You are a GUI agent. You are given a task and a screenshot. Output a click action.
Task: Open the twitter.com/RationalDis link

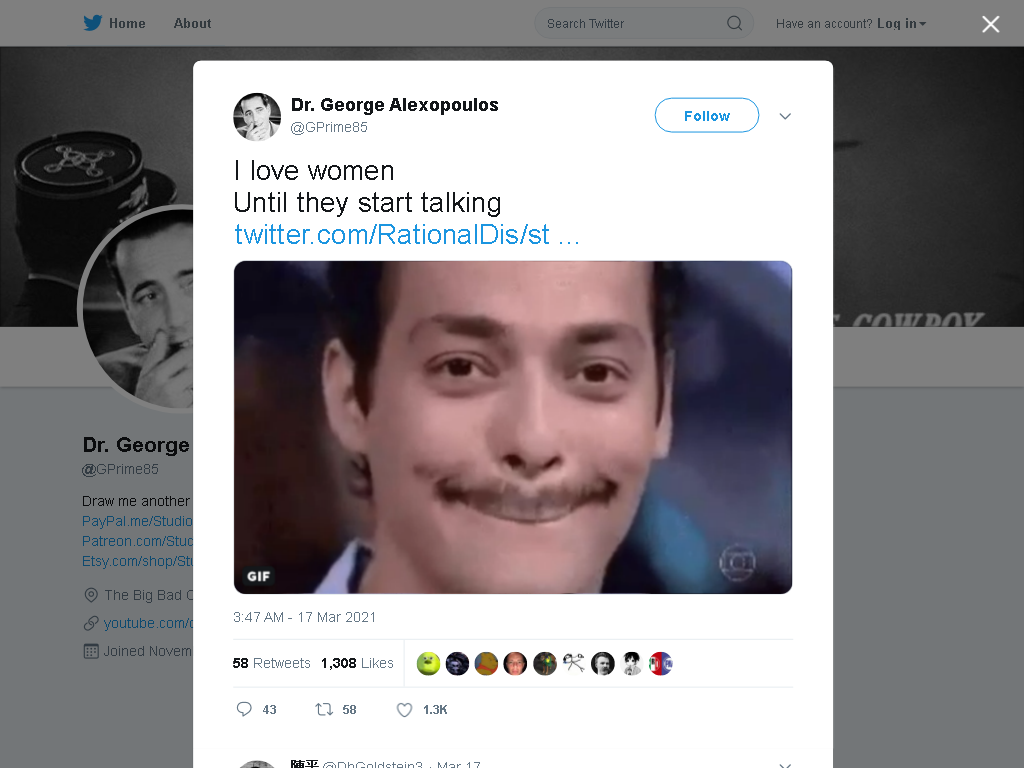pyautogui.click(x=406, y=234)
